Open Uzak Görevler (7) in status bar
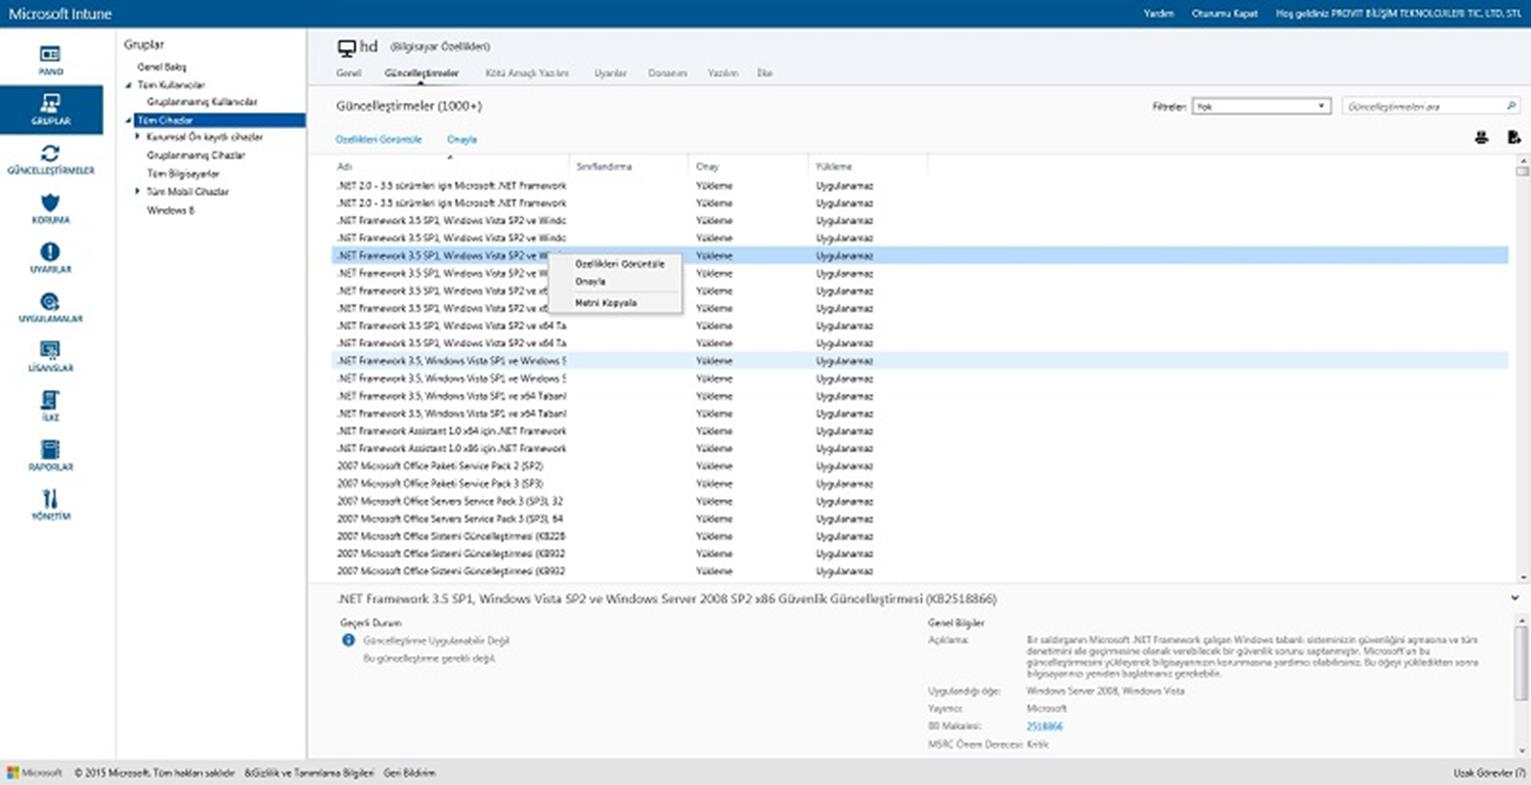 point(1489,773)
